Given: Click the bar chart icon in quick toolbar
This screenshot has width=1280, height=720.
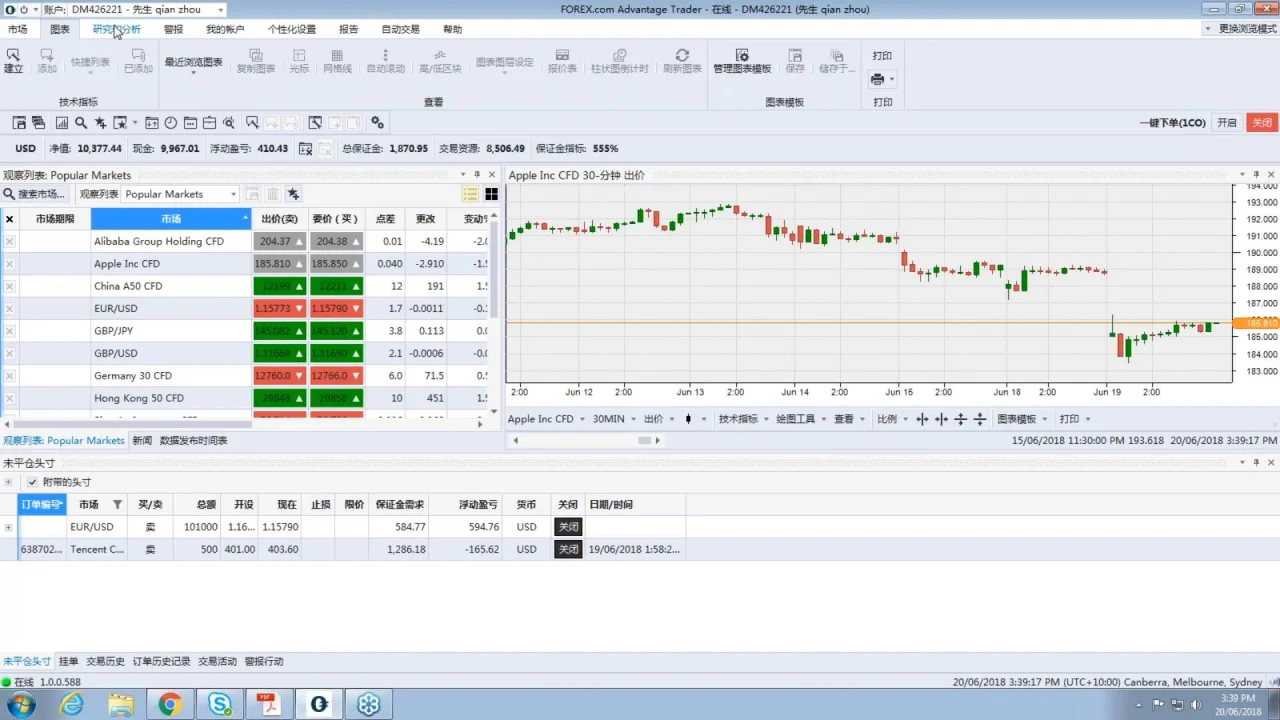Looking at the screenshot, I should pyautogui.click(x=61, y=122).
